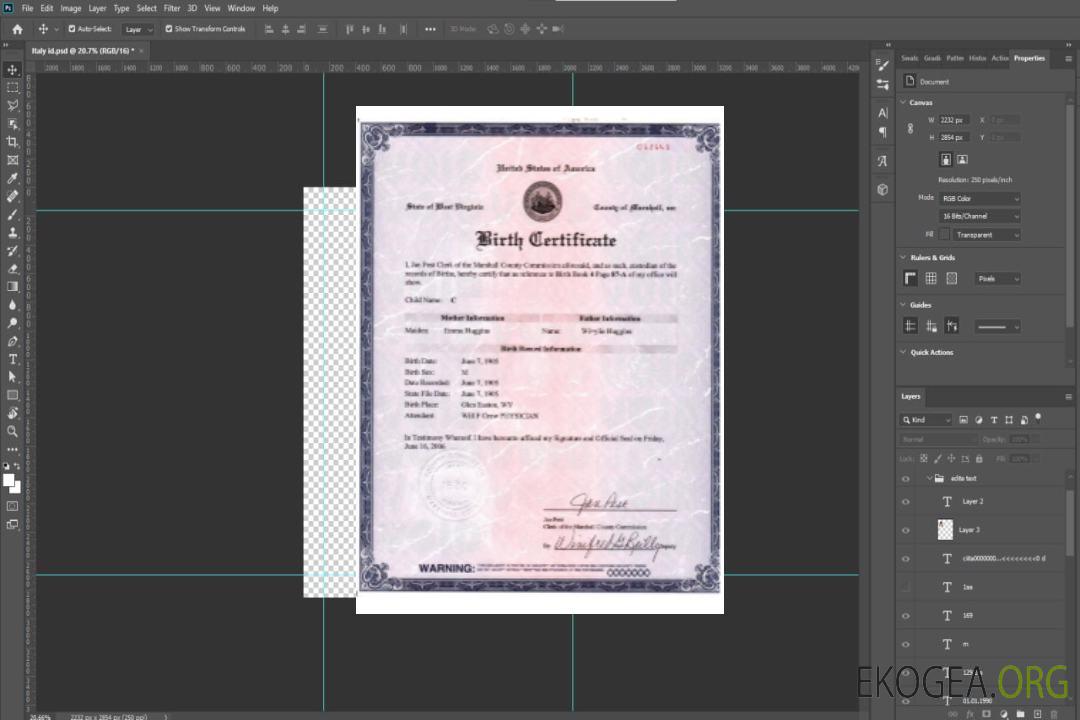
Task: Switch to the Actions panel tab
Action: 999,59
